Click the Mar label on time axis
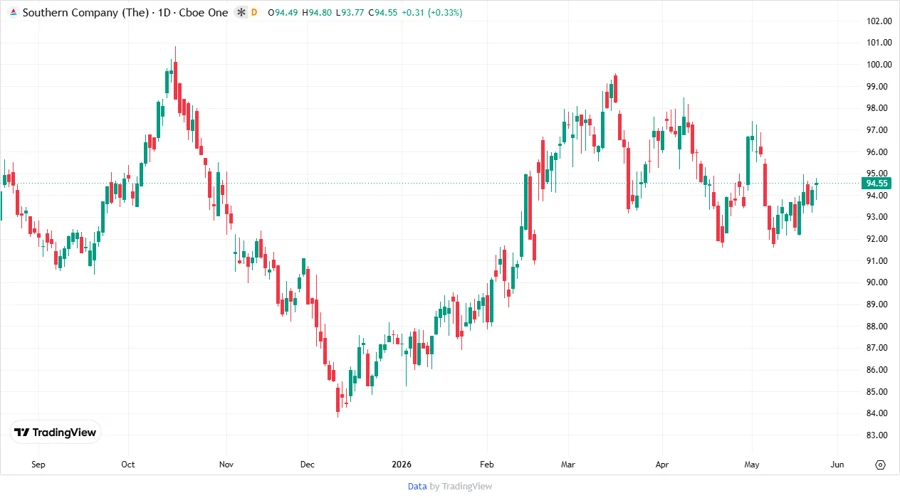Screen dimensions: 900x498 pos(568,465)
